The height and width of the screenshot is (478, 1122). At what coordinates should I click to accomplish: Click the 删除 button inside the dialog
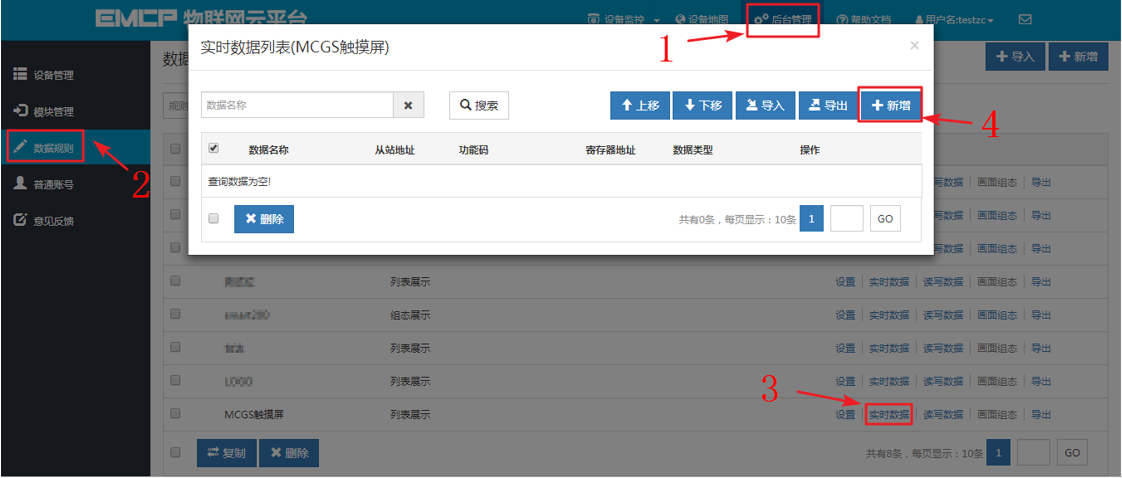[x=264, y=219]
